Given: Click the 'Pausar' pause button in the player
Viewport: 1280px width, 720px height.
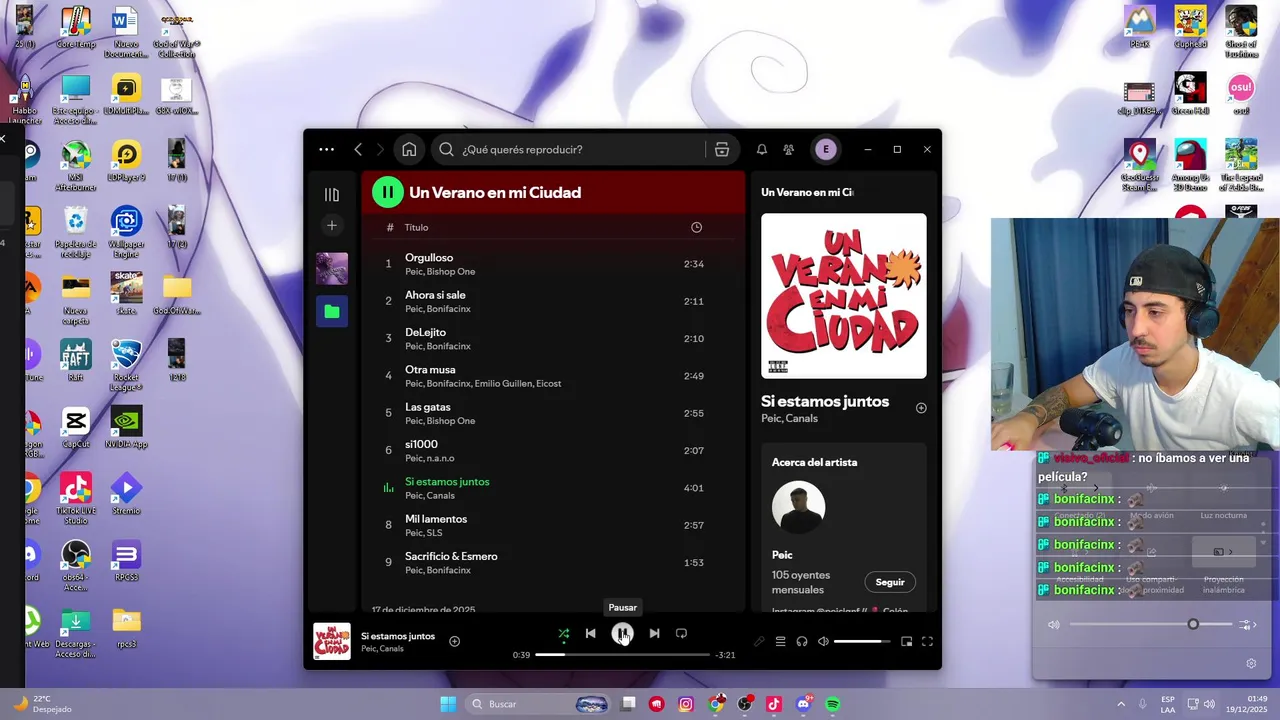Looking at the screenshot, I should (622, 633).
